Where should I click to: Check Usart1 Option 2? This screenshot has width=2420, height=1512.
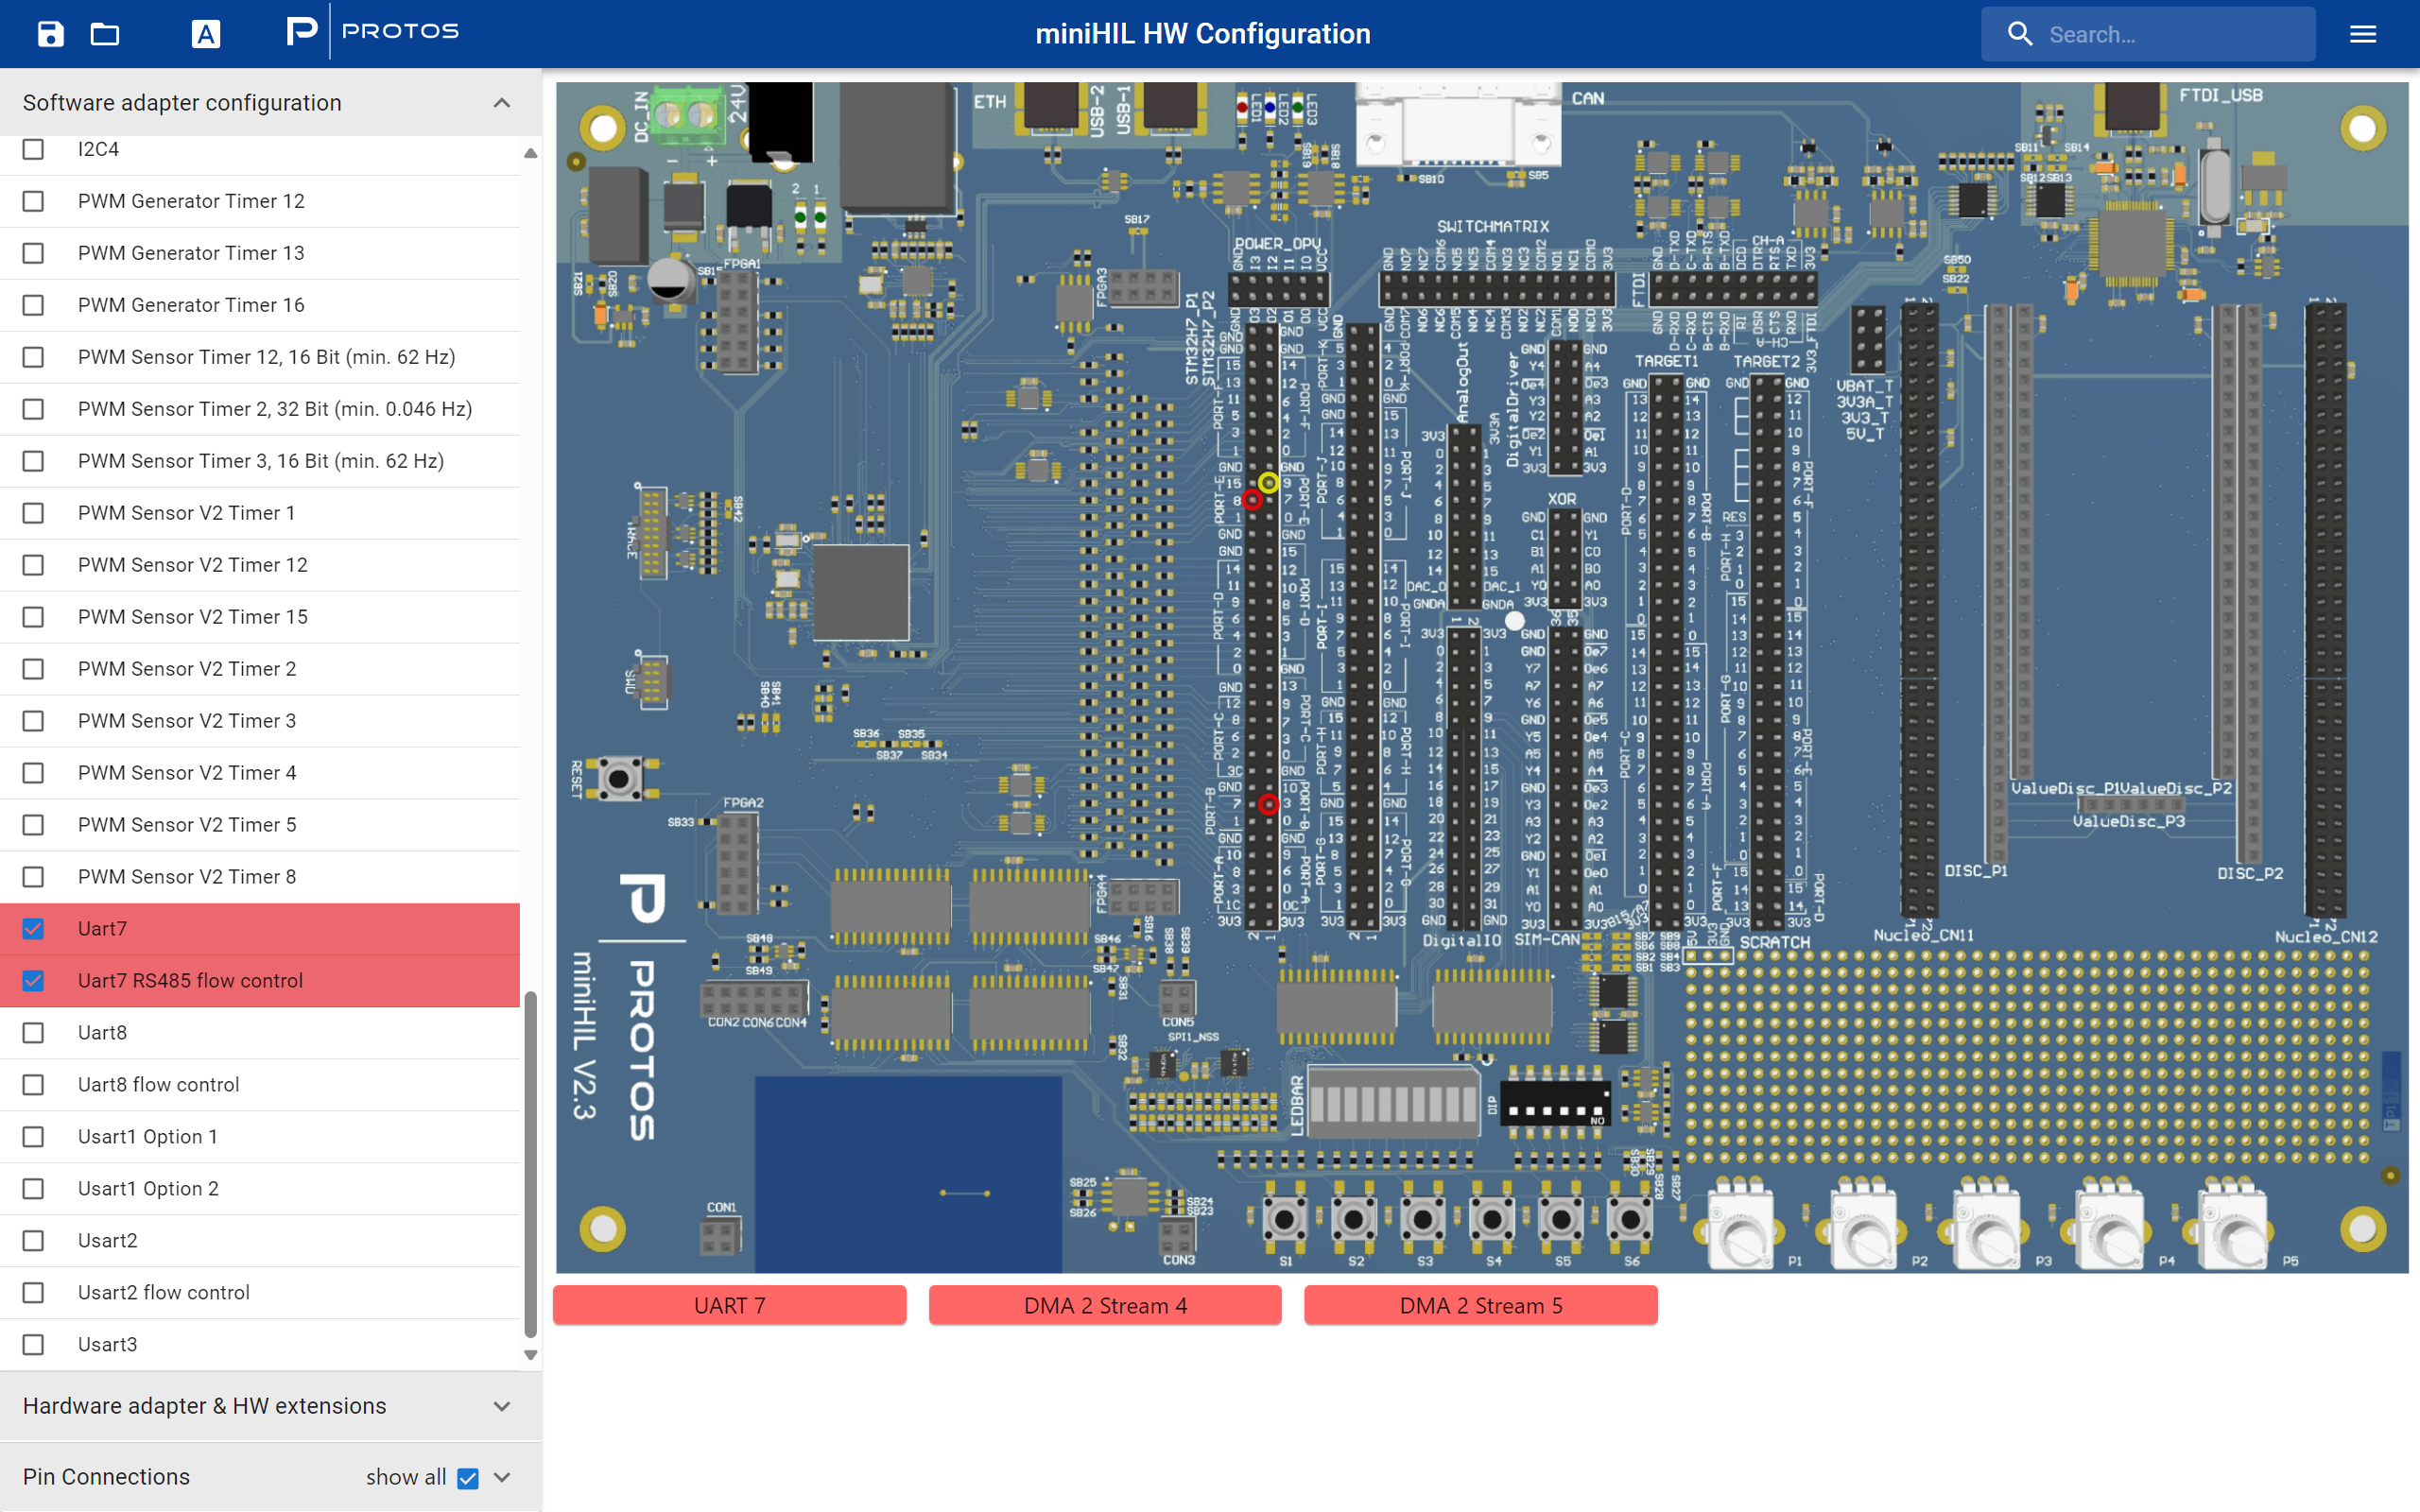tap(33, 1189)
